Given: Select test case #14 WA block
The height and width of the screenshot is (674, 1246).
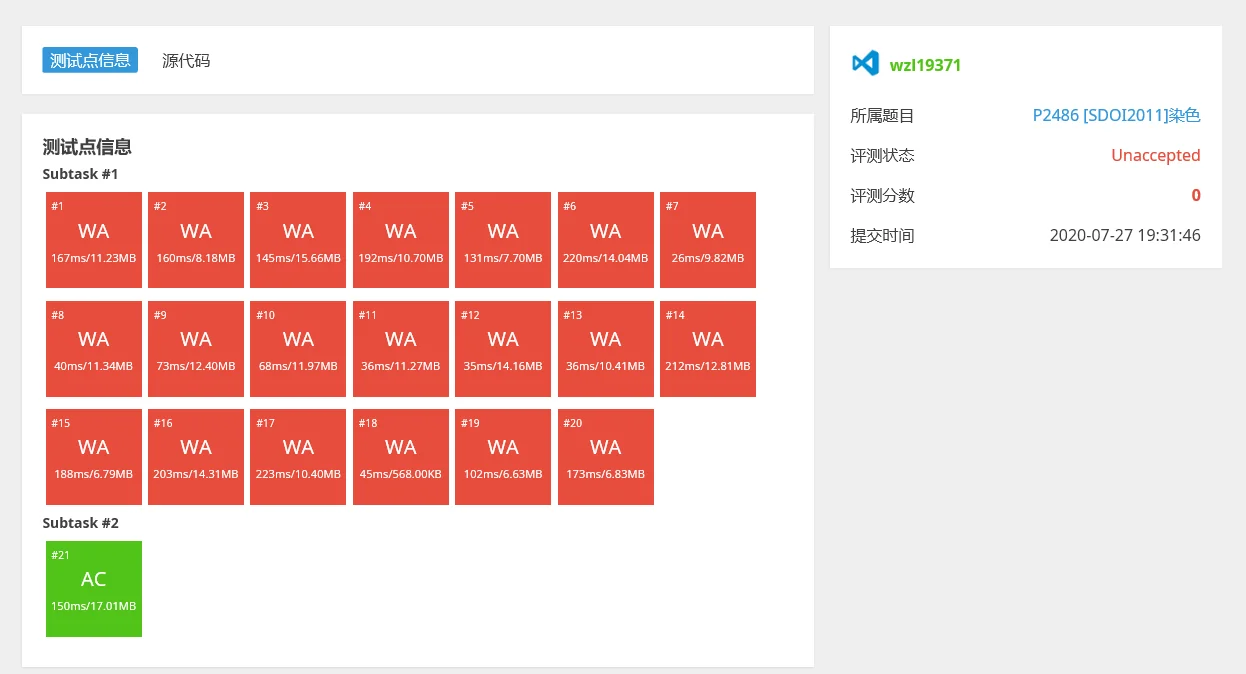Looking at the screenshot, I should click(708, 349).
